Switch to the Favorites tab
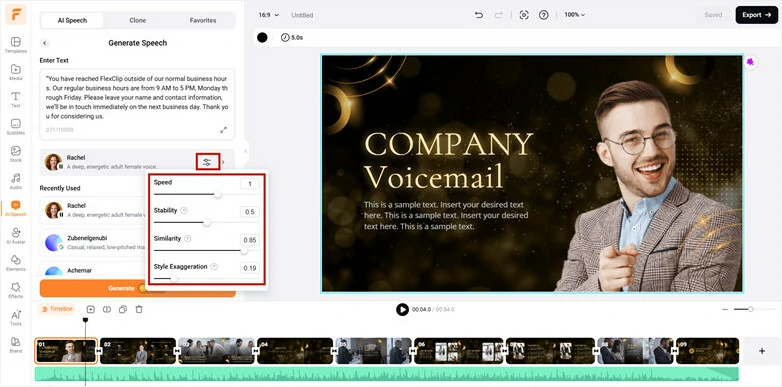This screenshot has width=782, height=387. pyautogui.click(x=203, y=20)
